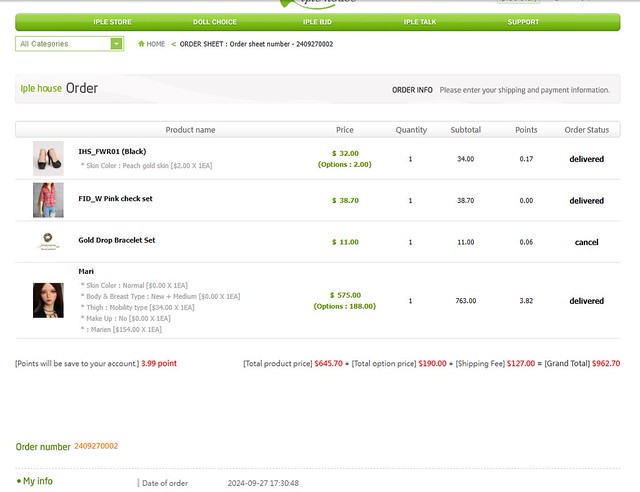The image size is (640, 492).
Task: Click Thigh : Mobility type option line
Action: click(x=138, y=307)
